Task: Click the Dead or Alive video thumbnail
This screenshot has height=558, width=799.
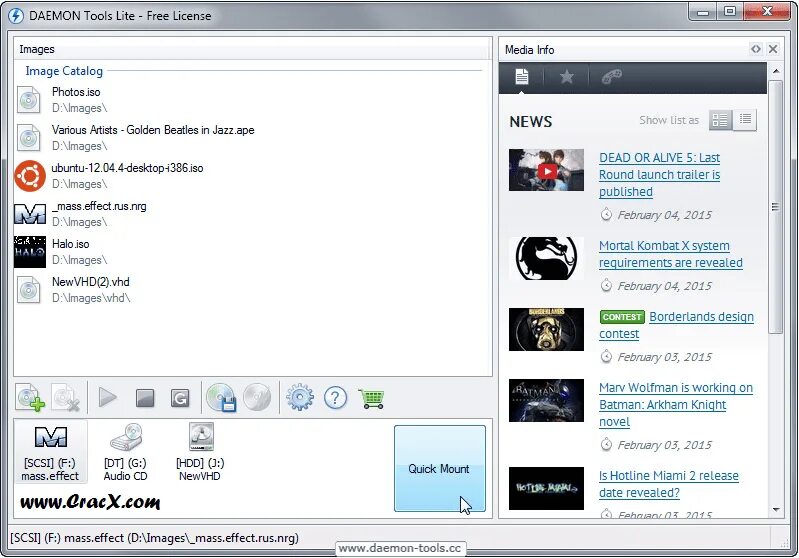Action: click(x=546, y=170)
